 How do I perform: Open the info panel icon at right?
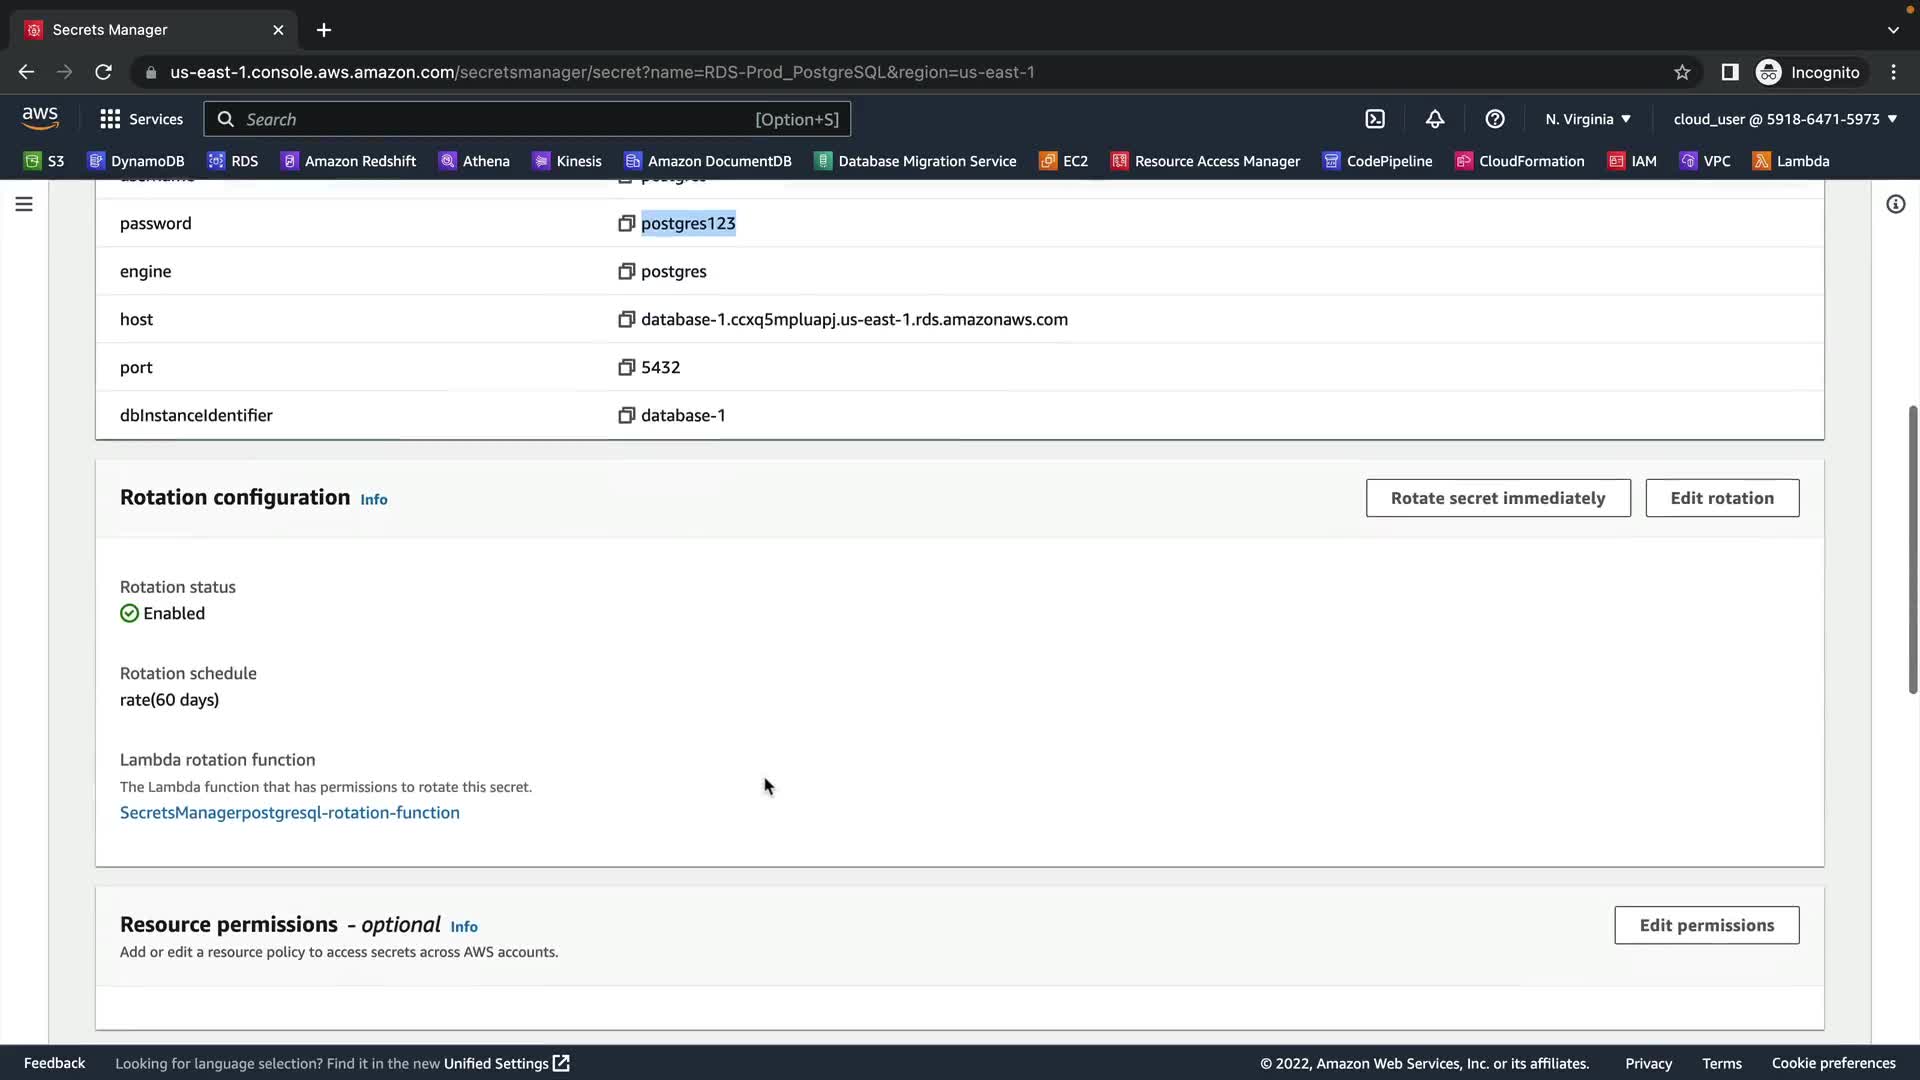click(x=1895, y=204)
